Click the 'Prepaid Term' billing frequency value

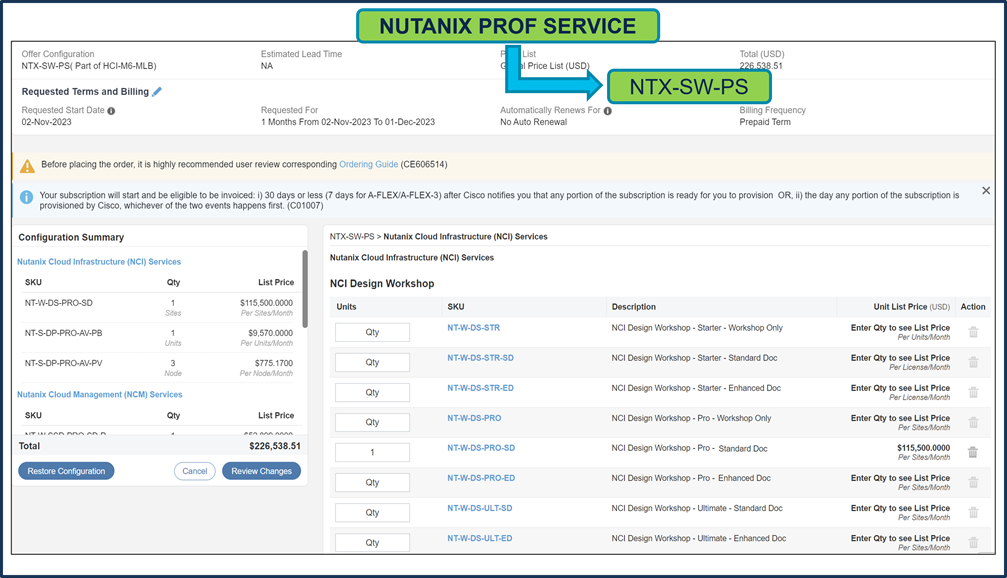765,122
